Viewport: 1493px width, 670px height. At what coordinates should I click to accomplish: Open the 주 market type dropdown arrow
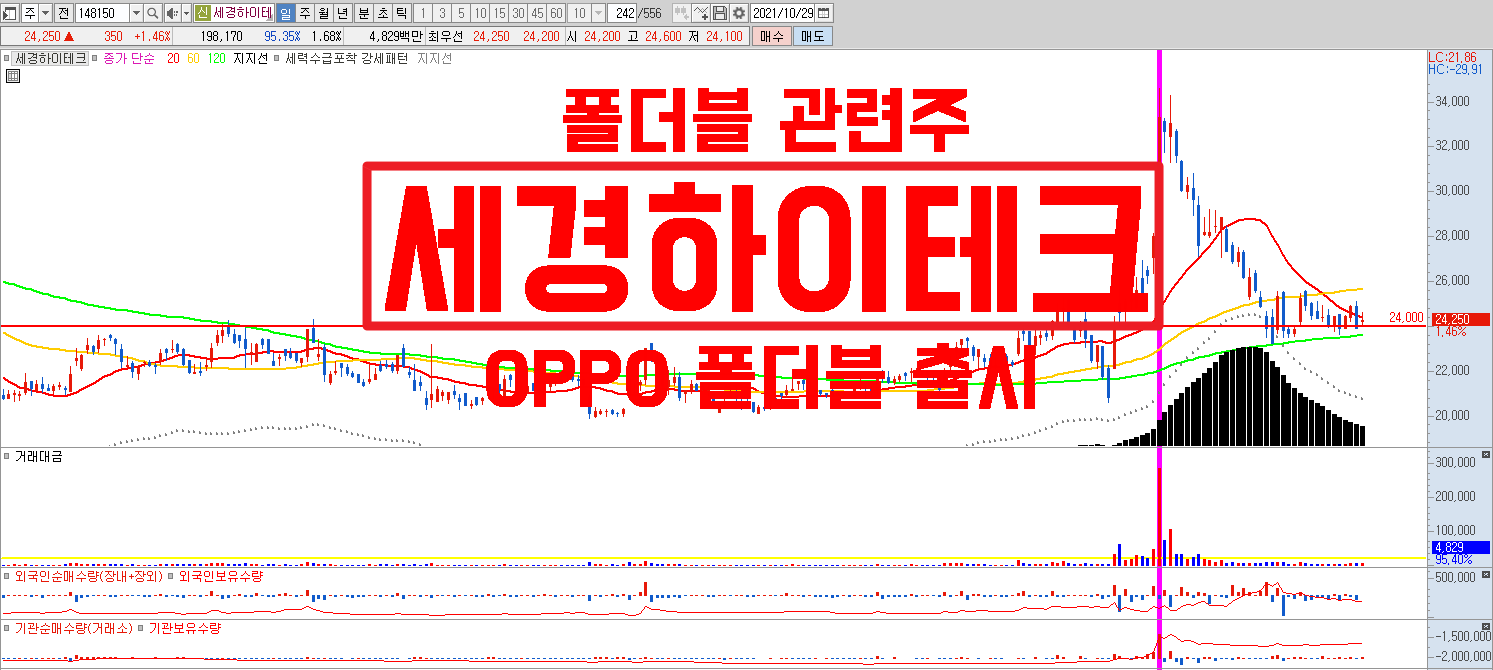click(46, 13)
